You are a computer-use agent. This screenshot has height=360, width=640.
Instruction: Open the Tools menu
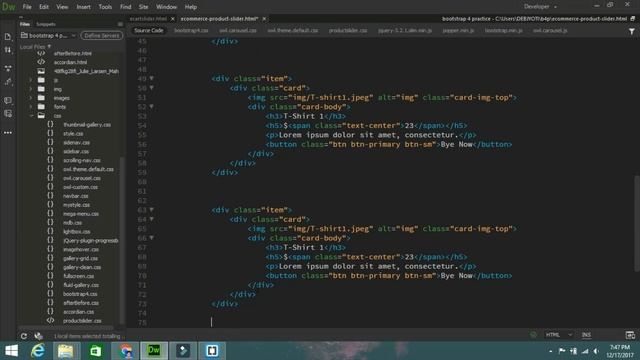tap(105, 7)
